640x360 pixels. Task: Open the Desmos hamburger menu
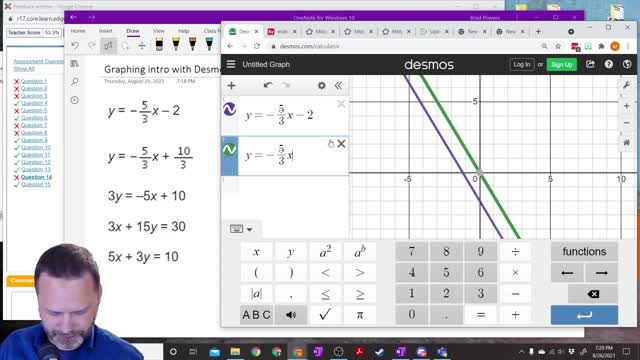(x=231, y=64)
